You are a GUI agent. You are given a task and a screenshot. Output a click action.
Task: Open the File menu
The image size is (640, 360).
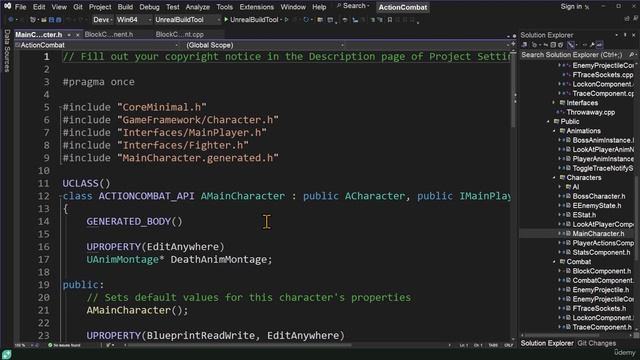[20, 7]
